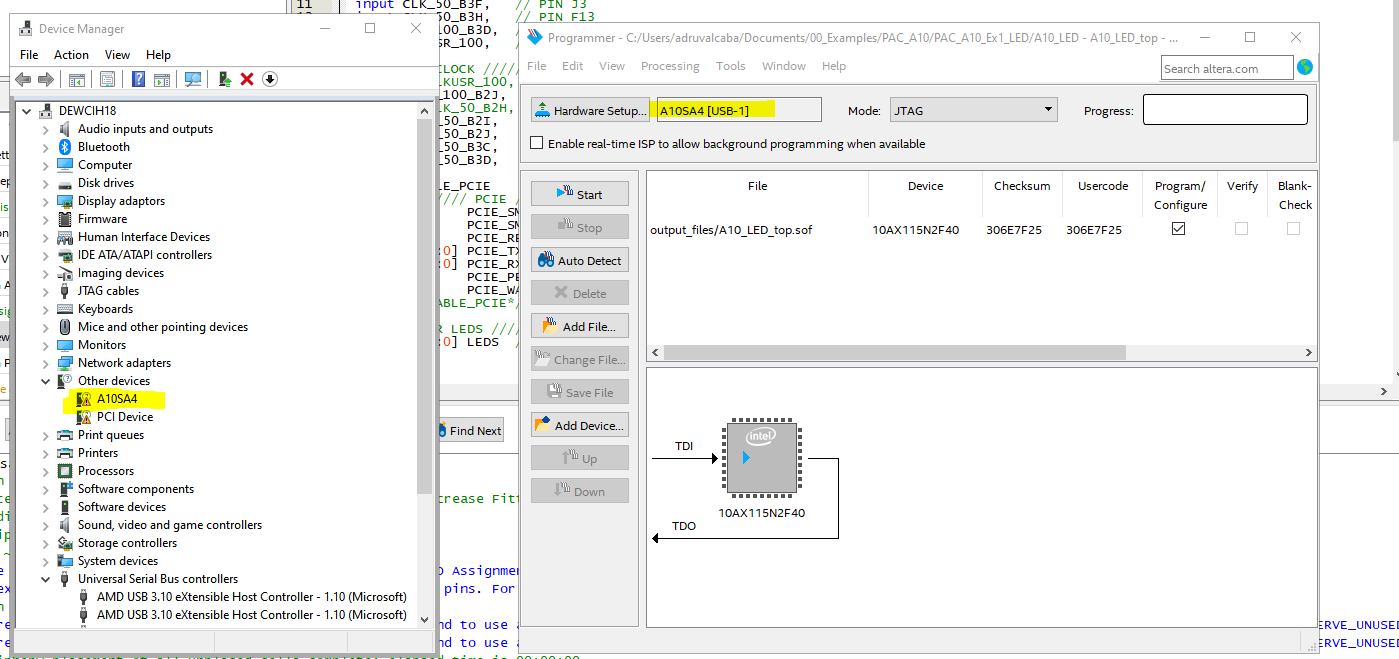Open Edit menu in Programmer
The height and width of the screenshot is (659, 1399).
tap(572, 66)
